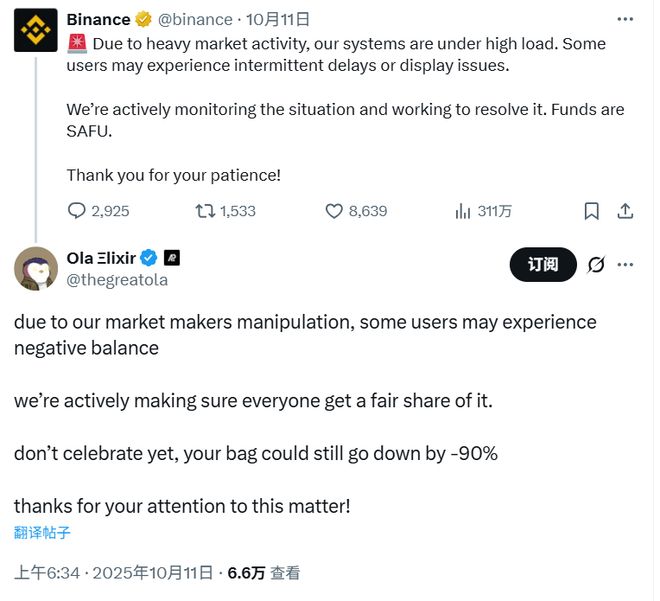
Task: Open more options on Ola's post
Action: tap(626, 264)
